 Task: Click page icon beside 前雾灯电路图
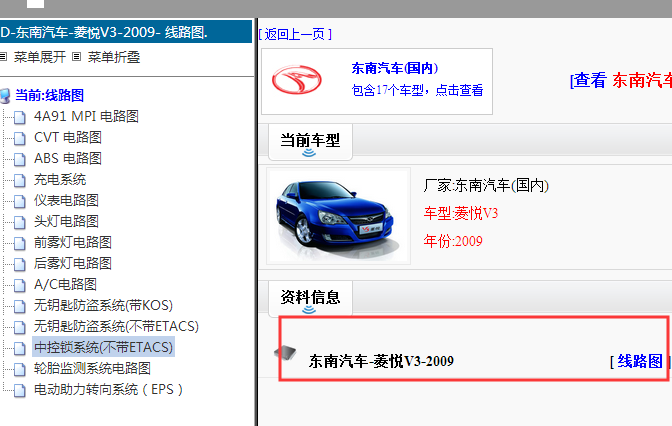[x=20, y=243]
